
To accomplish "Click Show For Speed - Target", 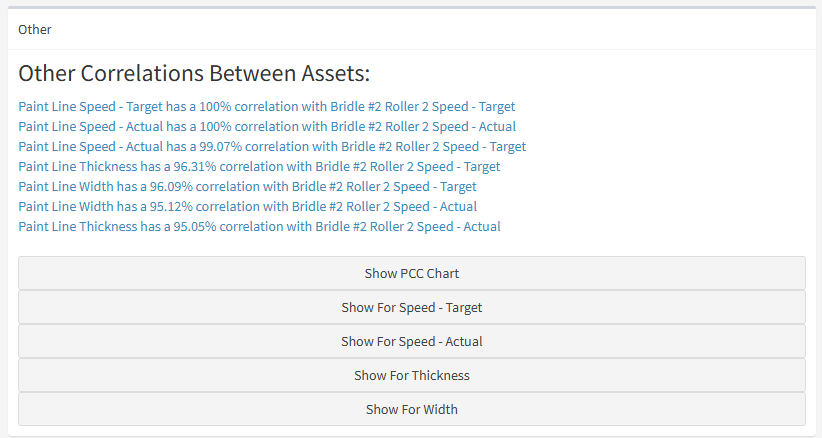I will (x=411, y=307).
